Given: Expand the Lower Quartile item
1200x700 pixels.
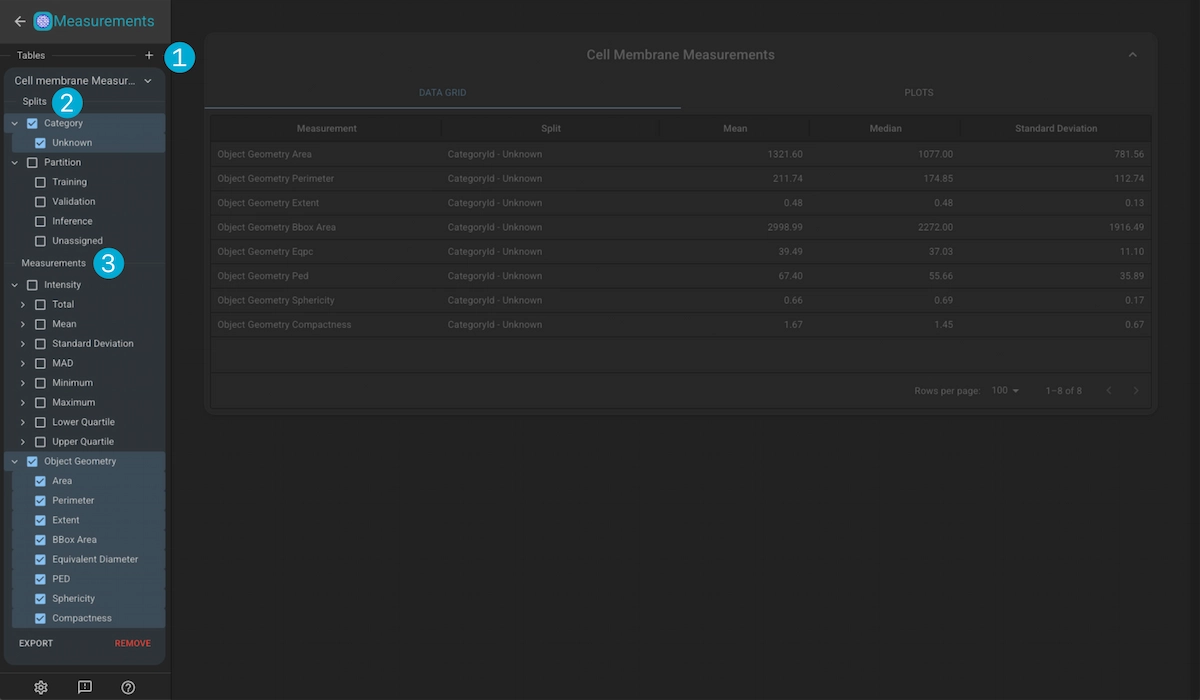Looking at the screenshot, I should 23,422.
